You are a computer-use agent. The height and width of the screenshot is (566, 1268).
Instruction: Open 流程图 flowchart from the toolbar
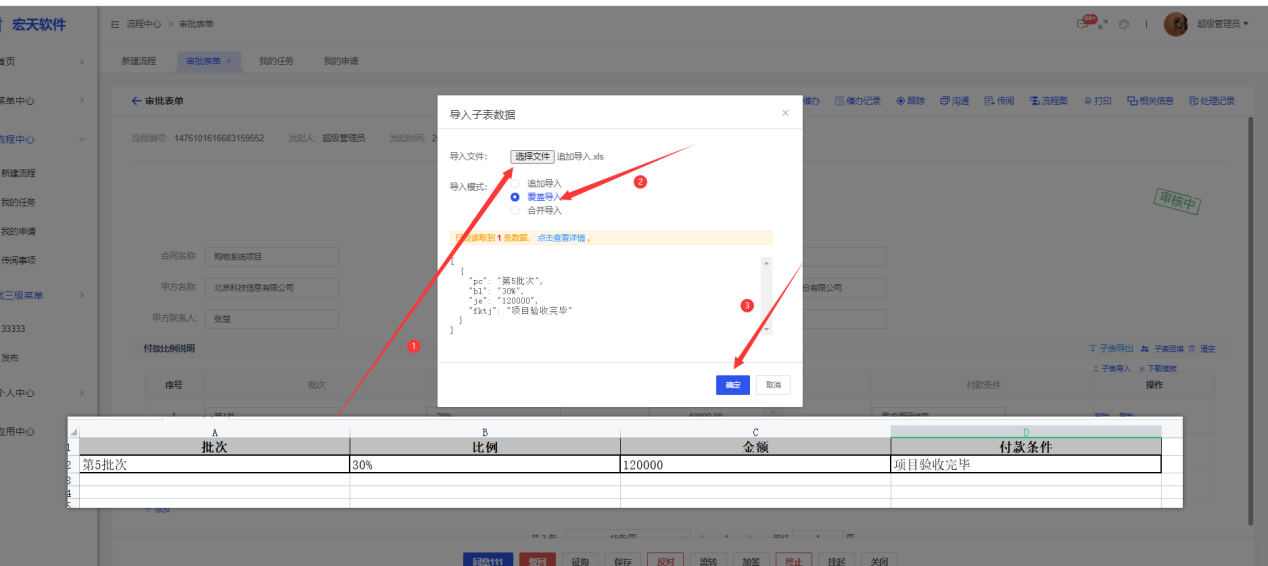tap(1049, 101)
